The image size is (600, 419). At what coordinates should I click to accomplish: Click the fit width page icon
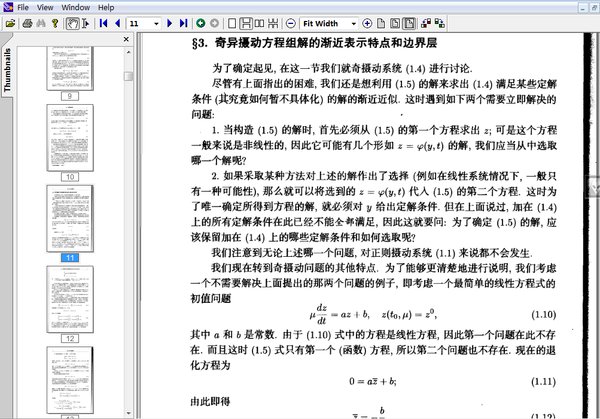point(409,23)
